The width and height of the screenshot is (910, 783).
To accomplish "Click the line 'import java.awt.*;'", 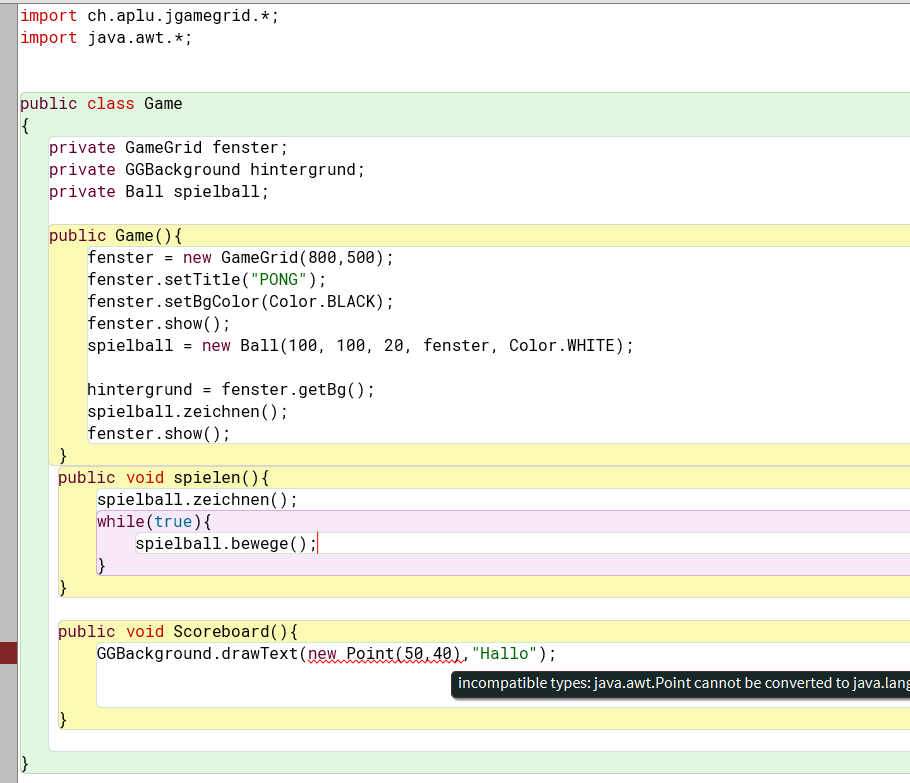I will click(106, 38).
